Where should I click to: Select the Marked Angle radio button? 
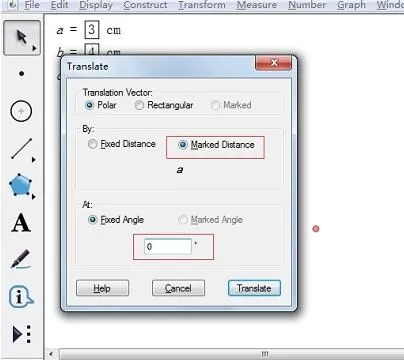(210, 220)
